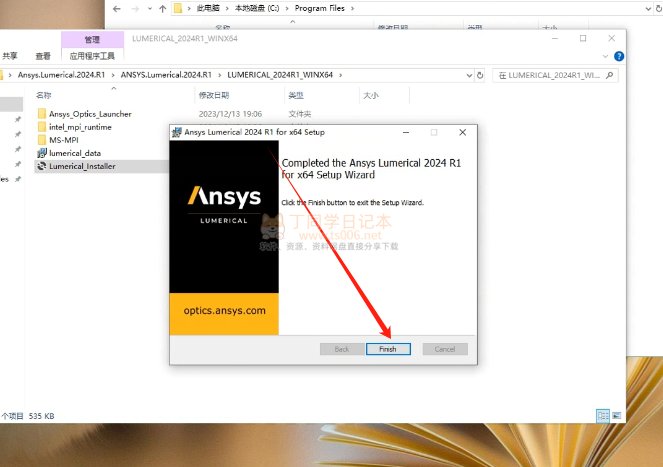The height and width of the screenshot is (467, 663).
Task: Open the 共享 ribbon tab
Action: click(9, 56)
